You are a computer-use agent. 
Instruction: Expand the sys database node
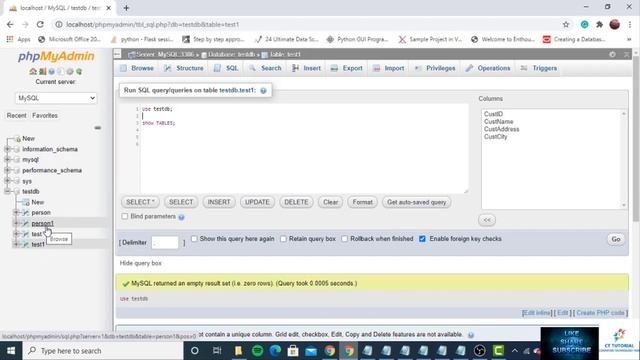click(x=7, y=181)
